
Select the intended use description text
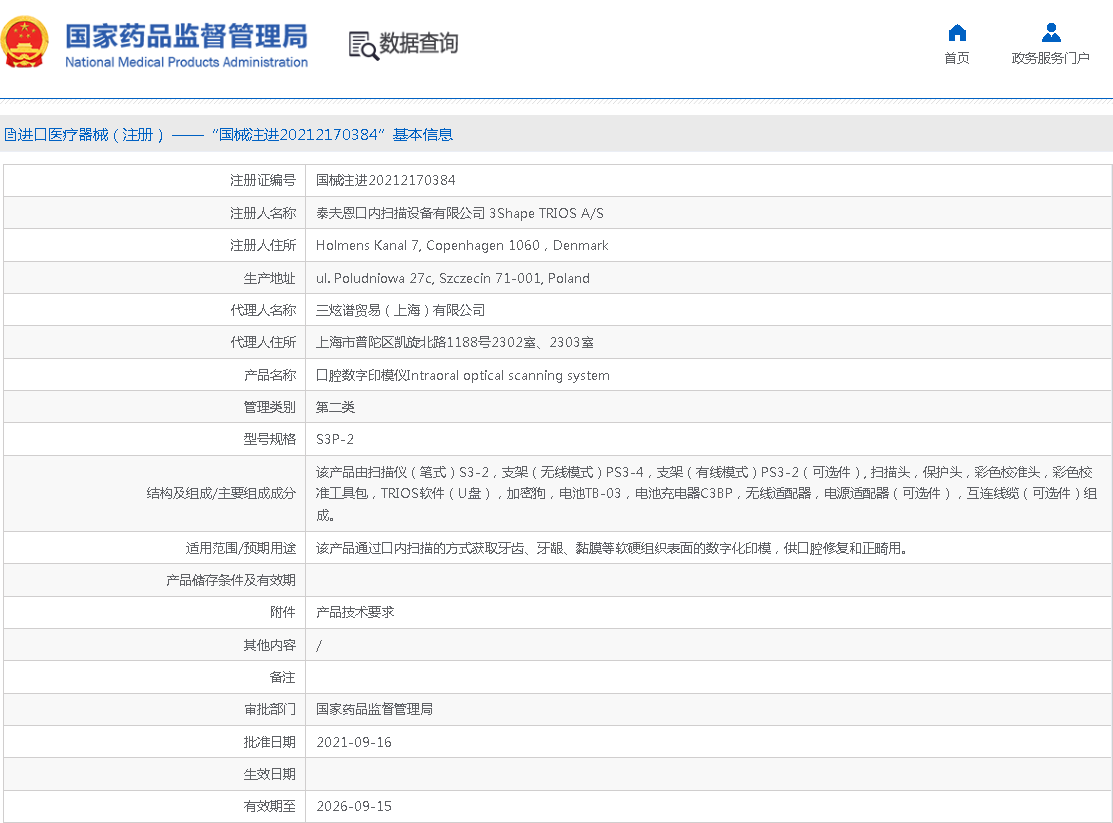pyautogui.click(x=612, y=548)
